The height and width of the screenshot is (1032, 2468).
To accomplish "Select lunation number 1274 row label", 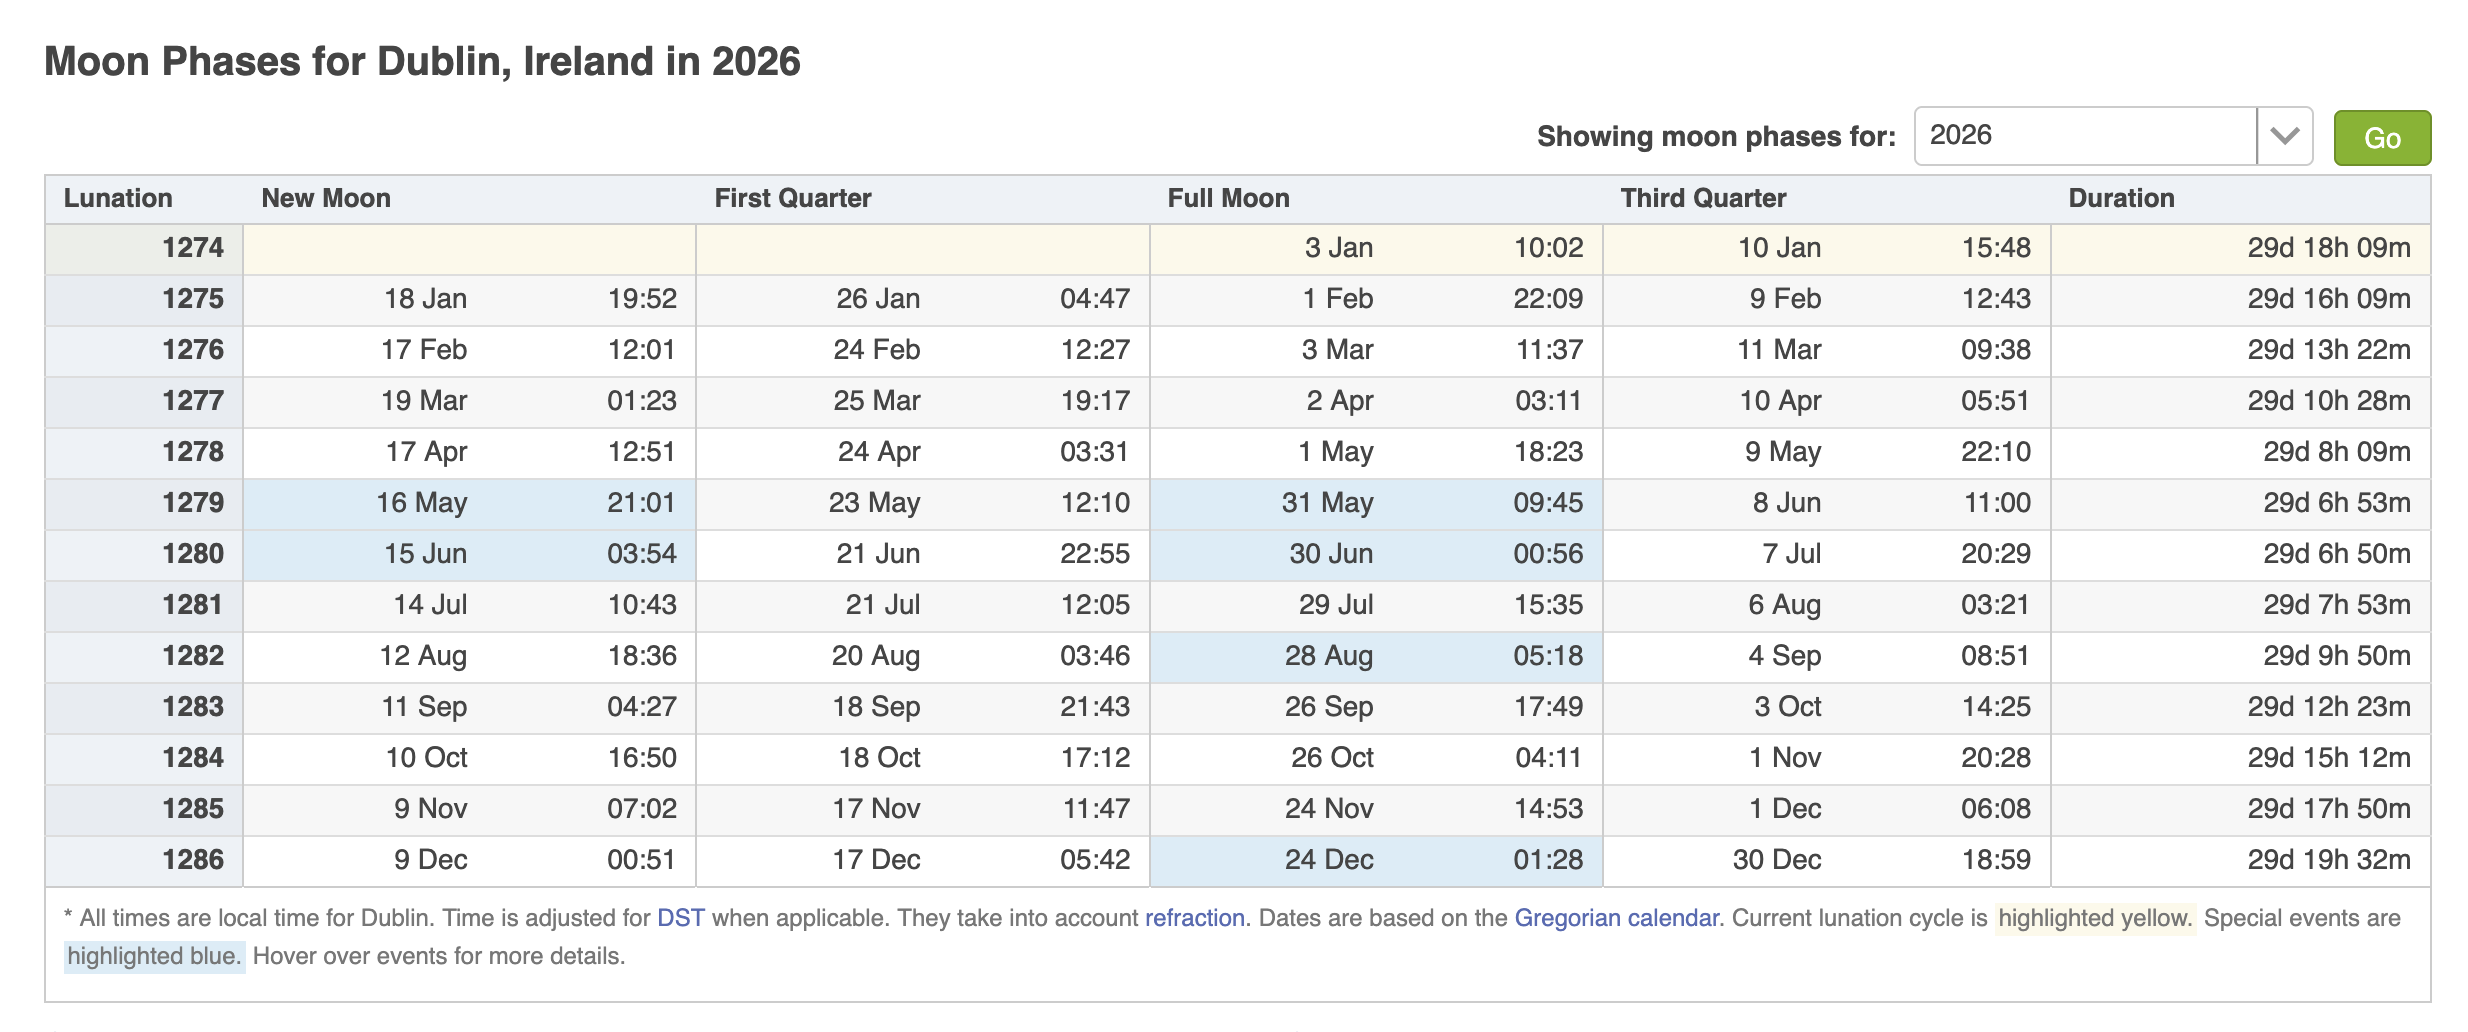I will tap(192, 248).
